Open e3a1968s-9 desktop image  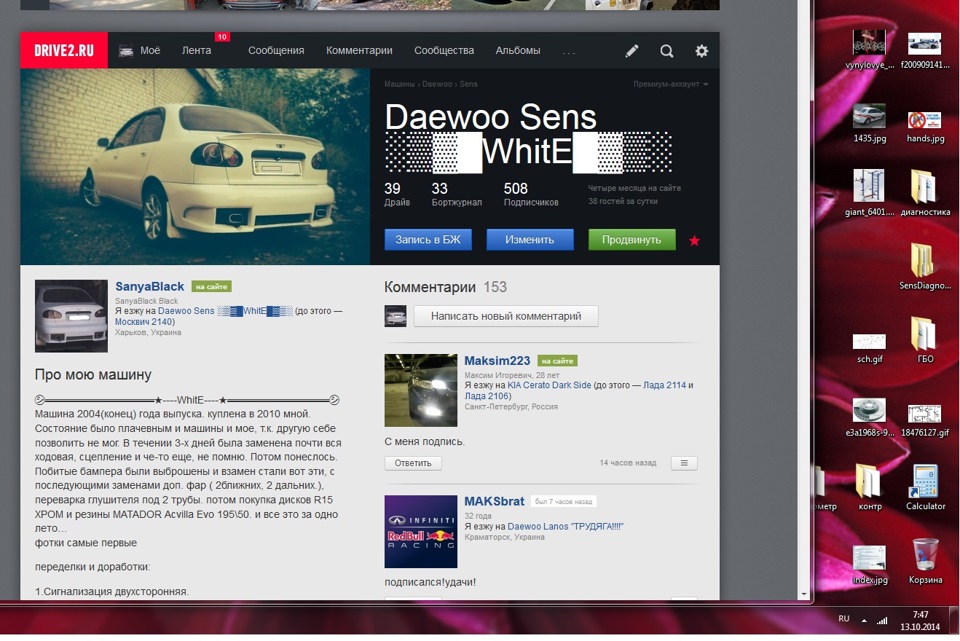[x=869, y=418]
